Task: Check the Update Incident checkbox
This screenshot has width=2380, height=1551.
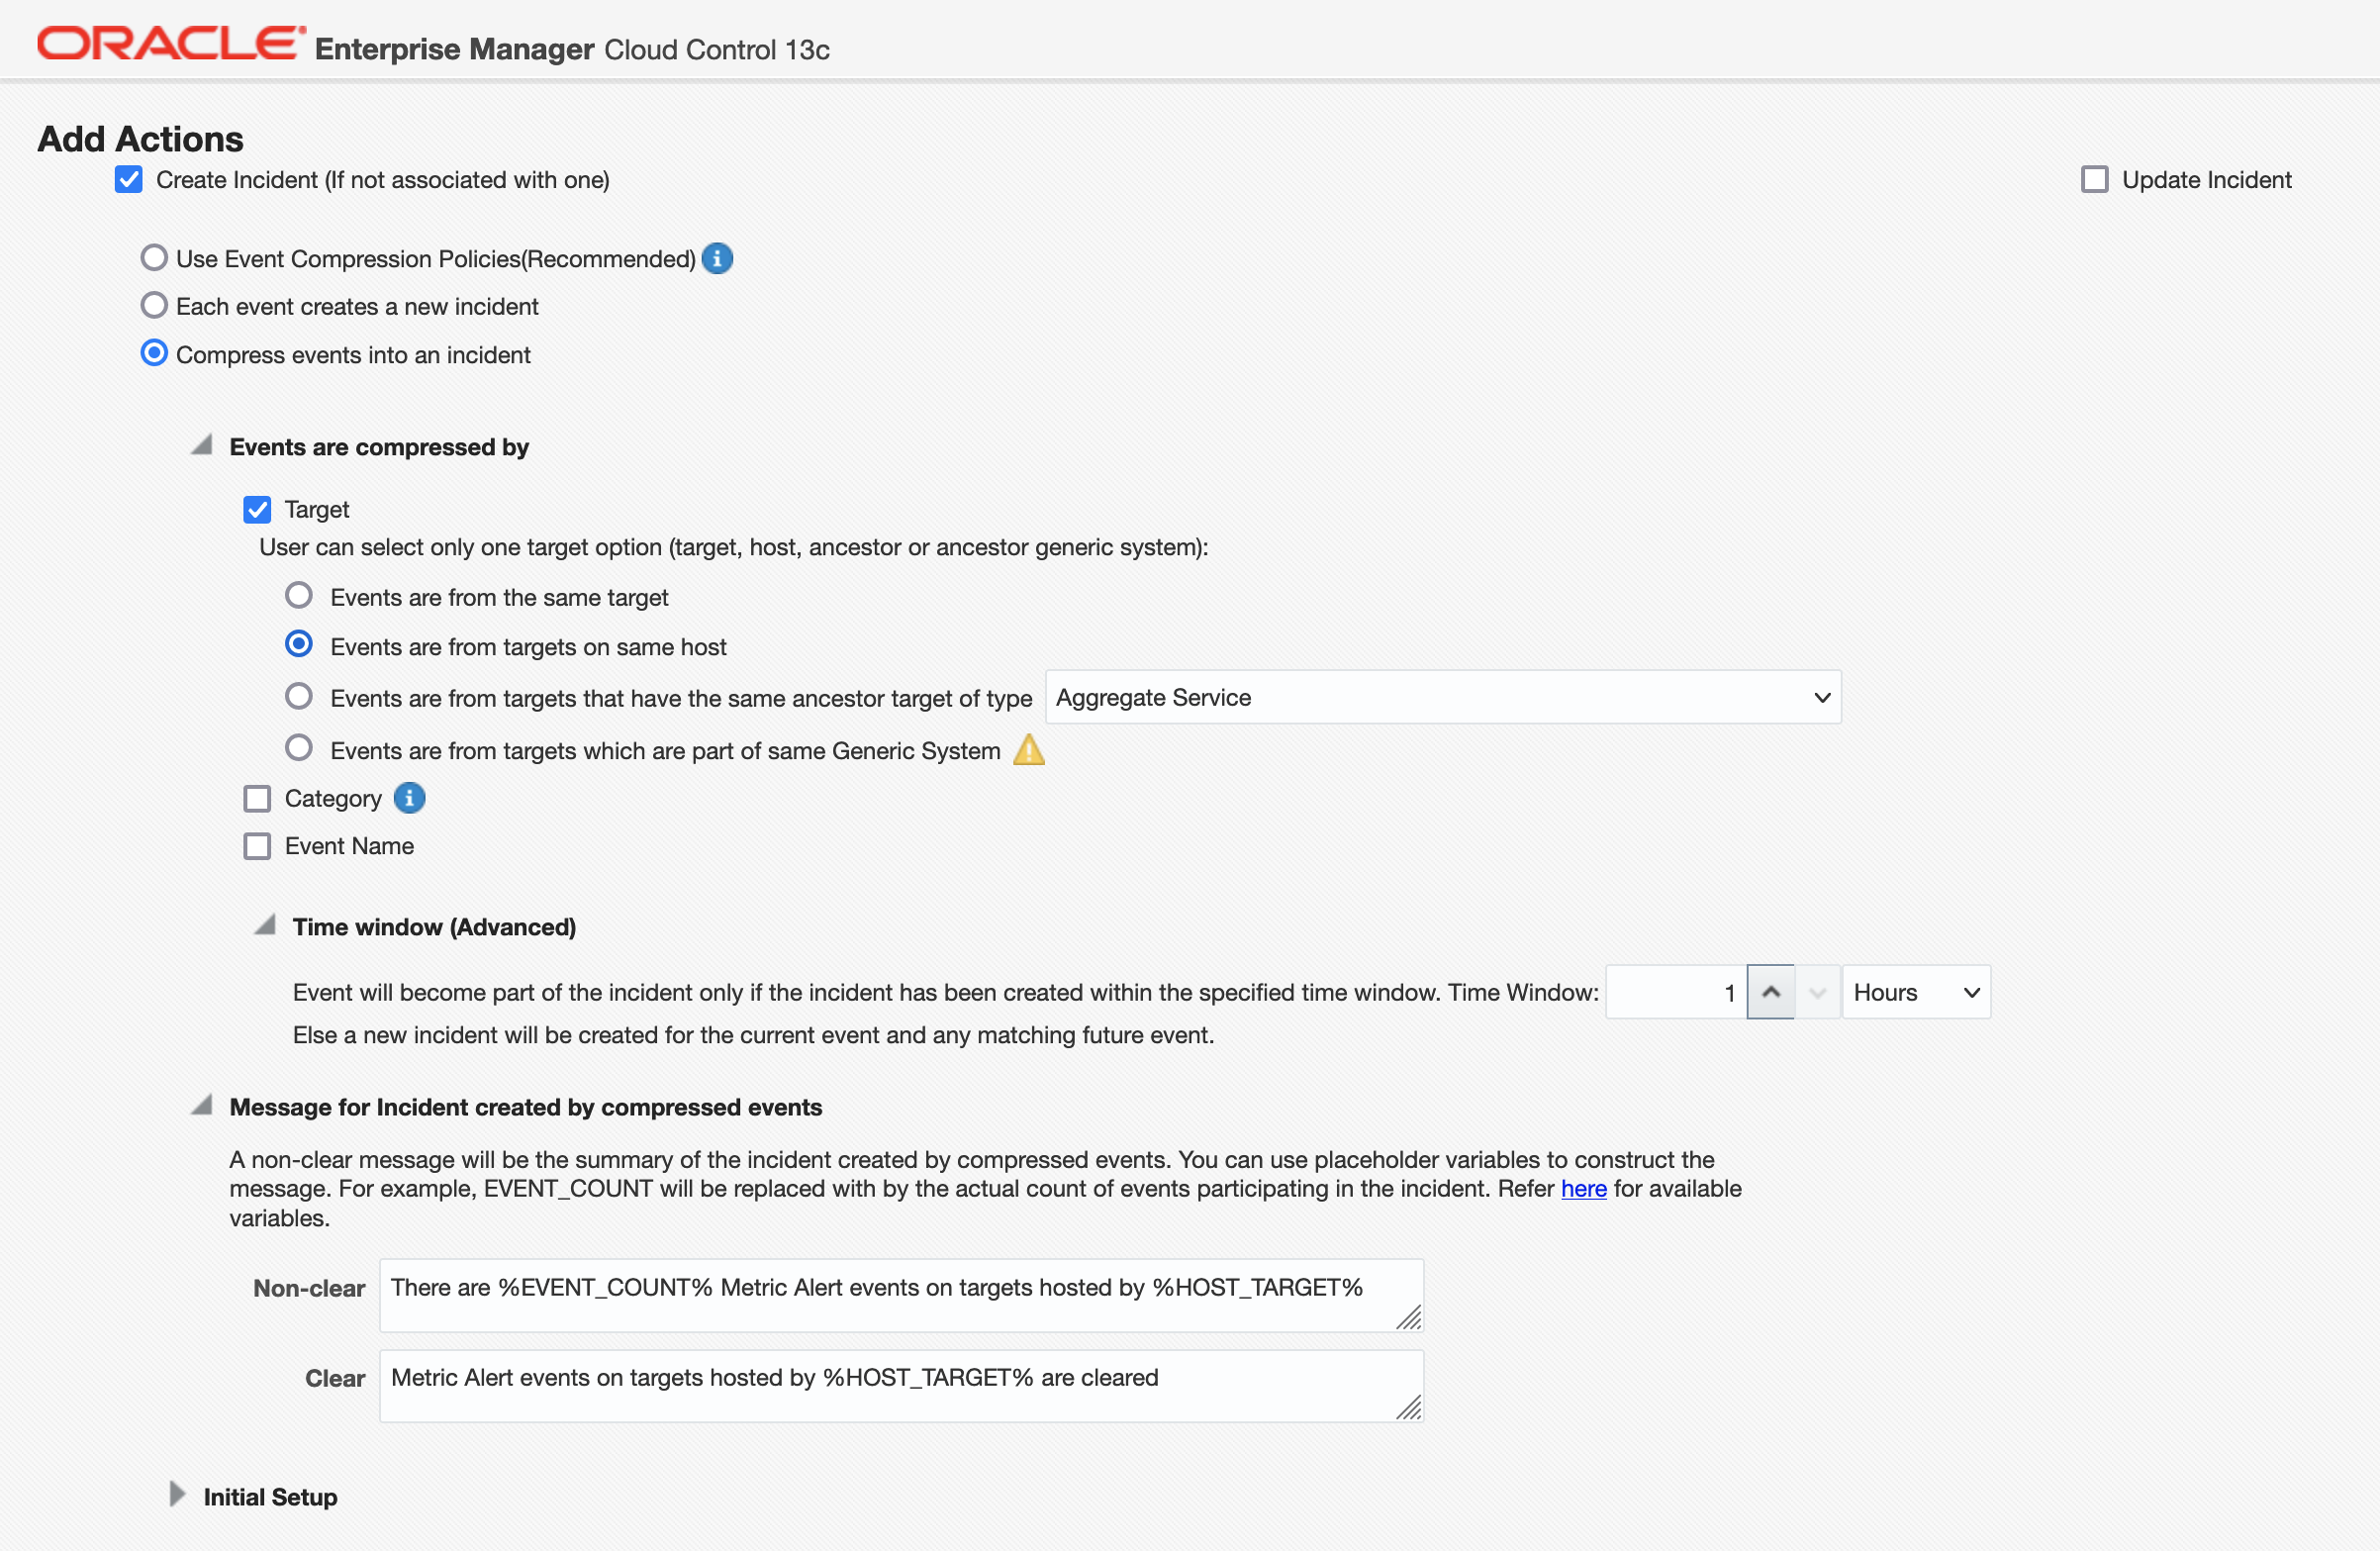Action: (x=2094, y=180)
